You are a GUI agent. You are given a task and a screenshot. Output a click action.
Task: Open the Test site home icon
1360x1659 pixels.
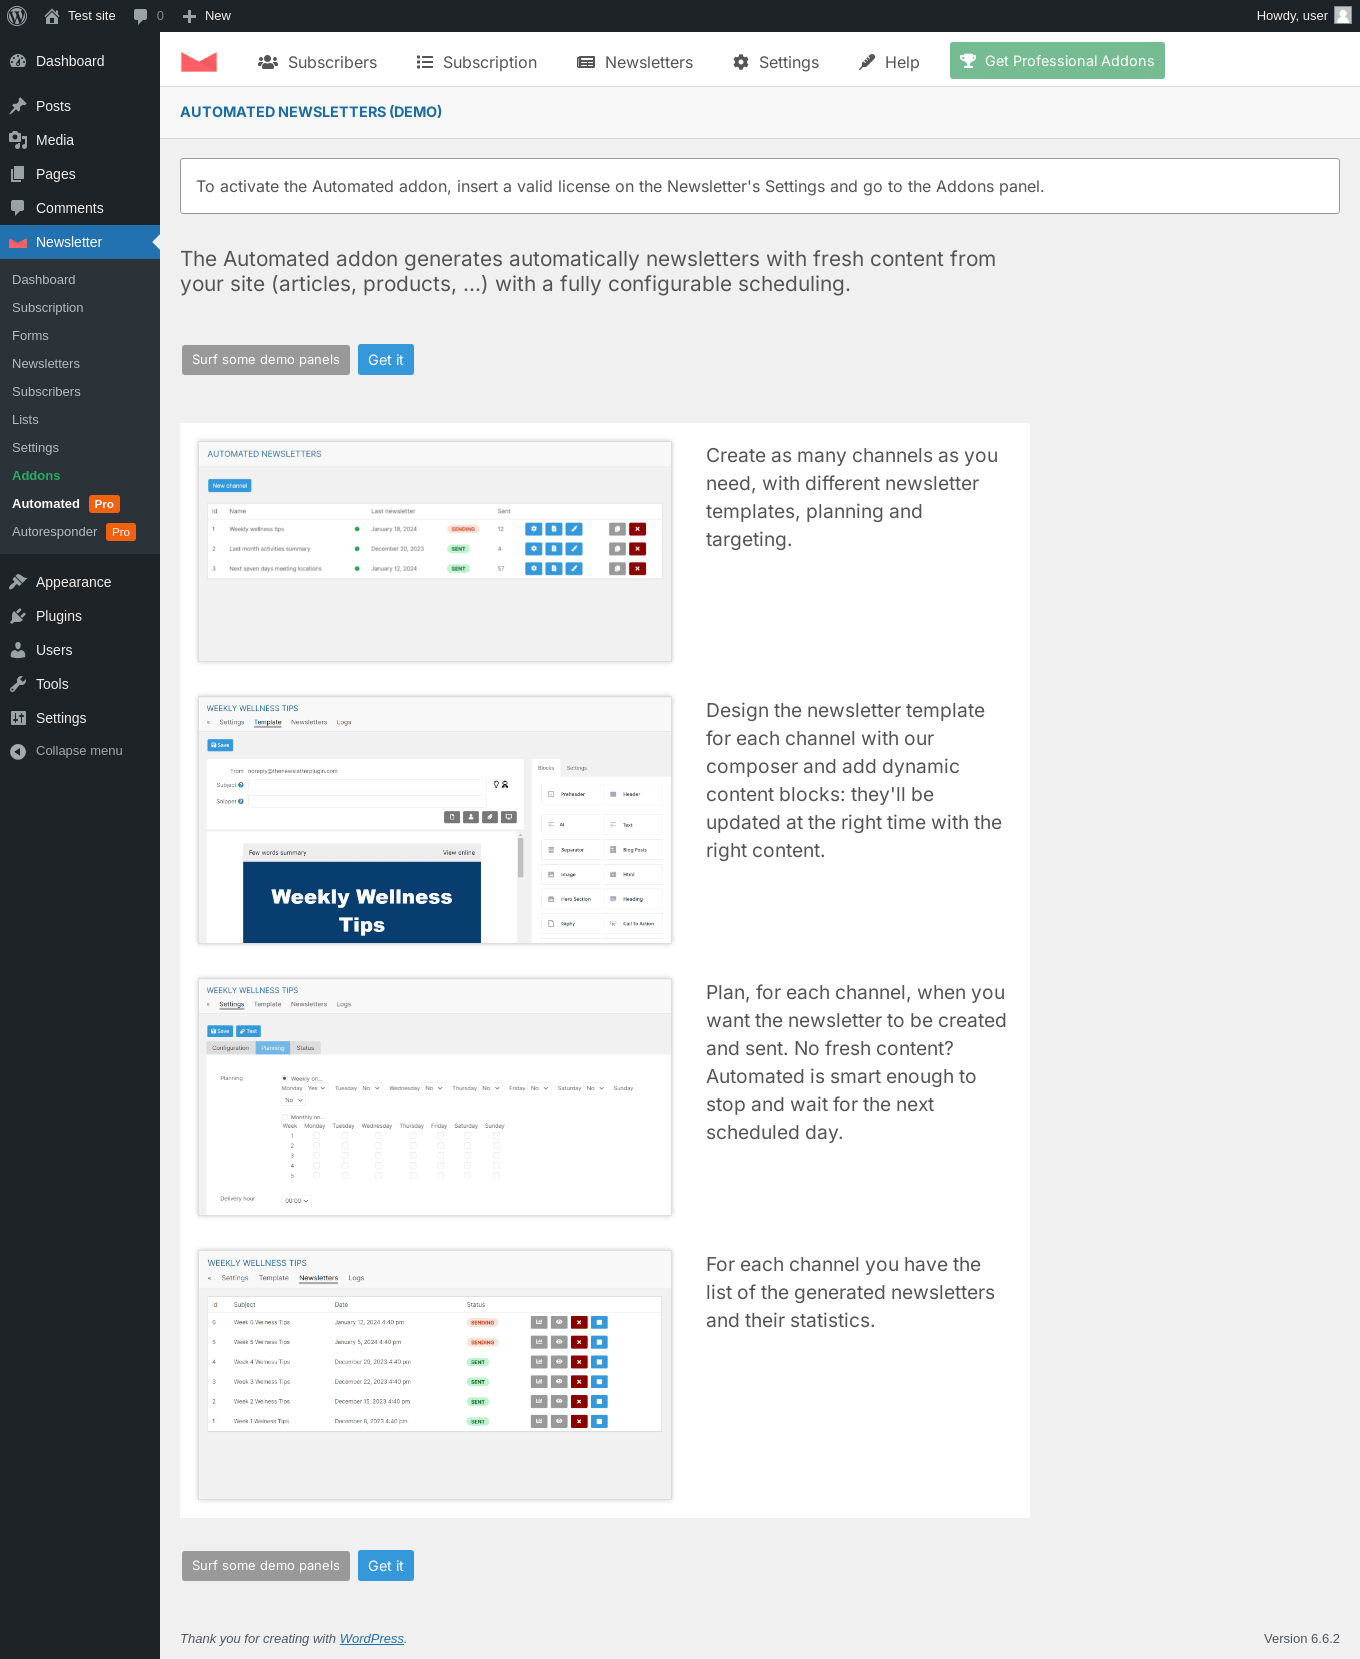point(52,16)
